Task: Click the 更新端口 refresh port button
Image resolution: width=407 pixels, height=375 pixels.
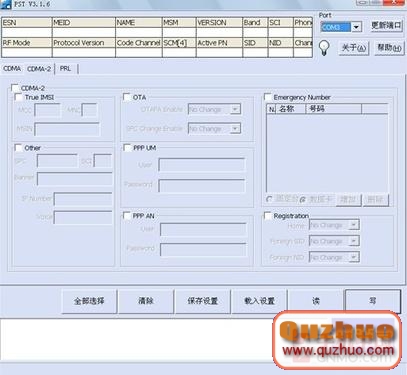Action: [387, 26]
